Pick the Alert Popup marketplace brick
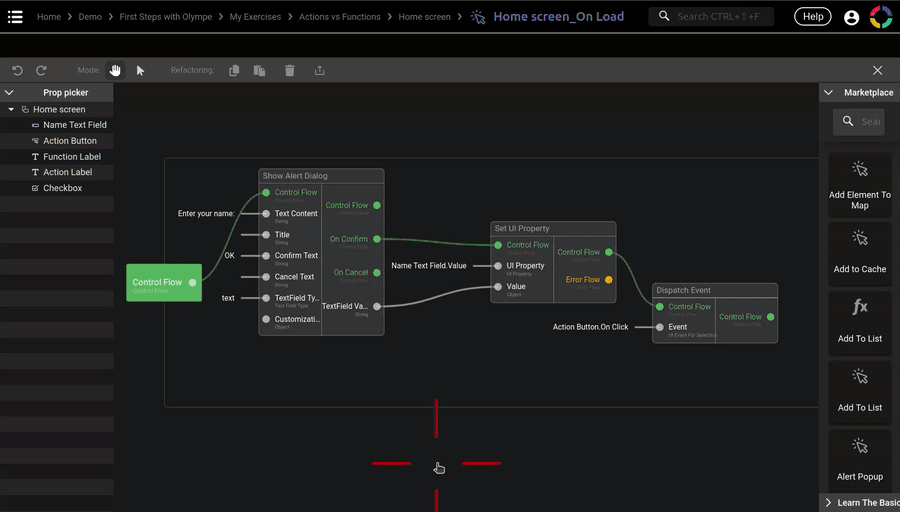Image resolution: width=900 pixels, height=512 pixels. point(859,460)
